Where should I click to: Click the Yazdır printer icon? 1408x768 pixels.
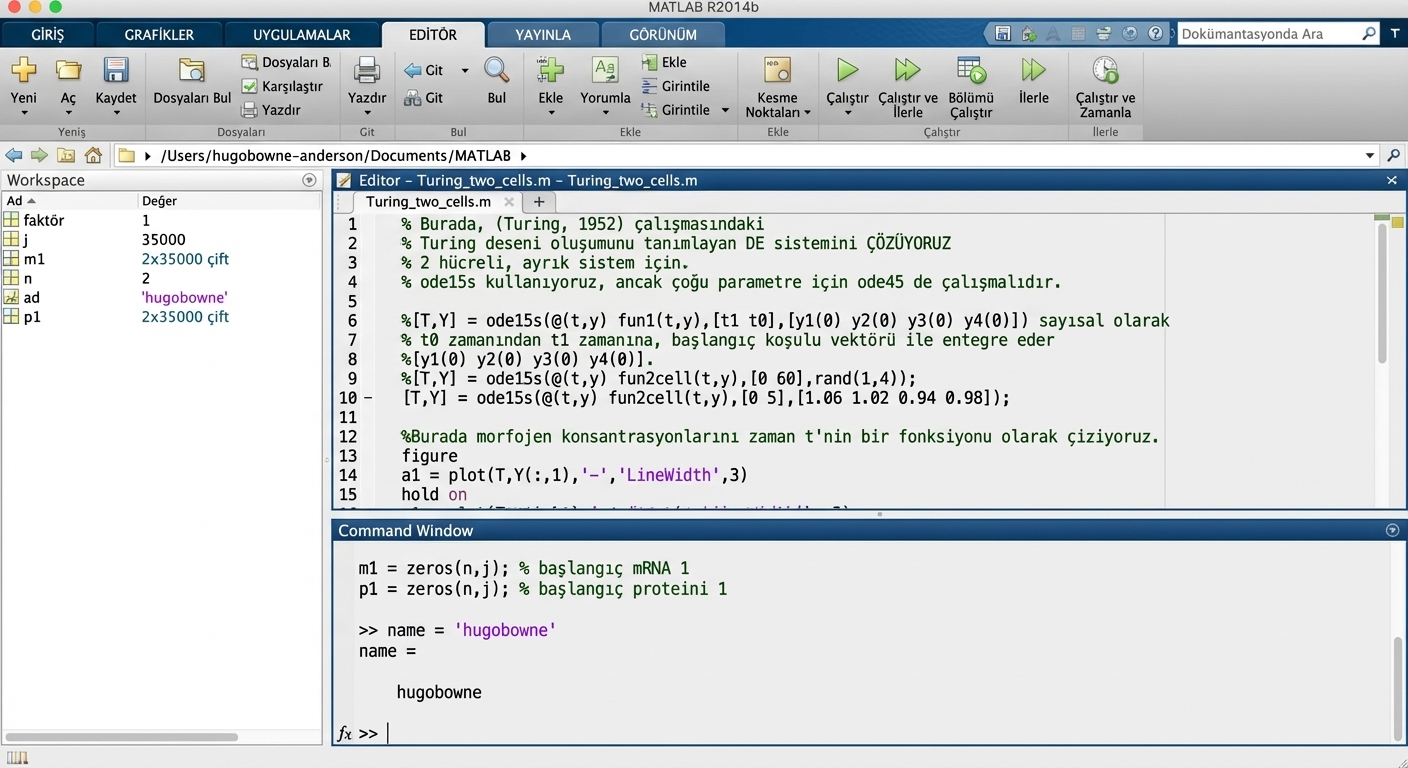pyautogui.click(x=366, y=72)
